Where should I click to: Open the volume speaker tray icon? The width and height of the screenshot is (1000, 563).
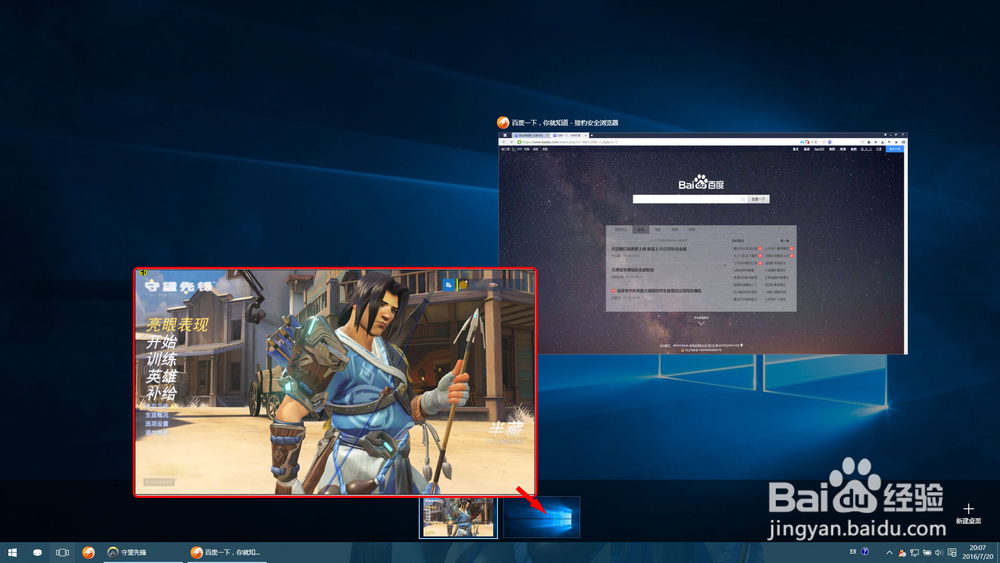pyautogui.click(x=941, y=552)
